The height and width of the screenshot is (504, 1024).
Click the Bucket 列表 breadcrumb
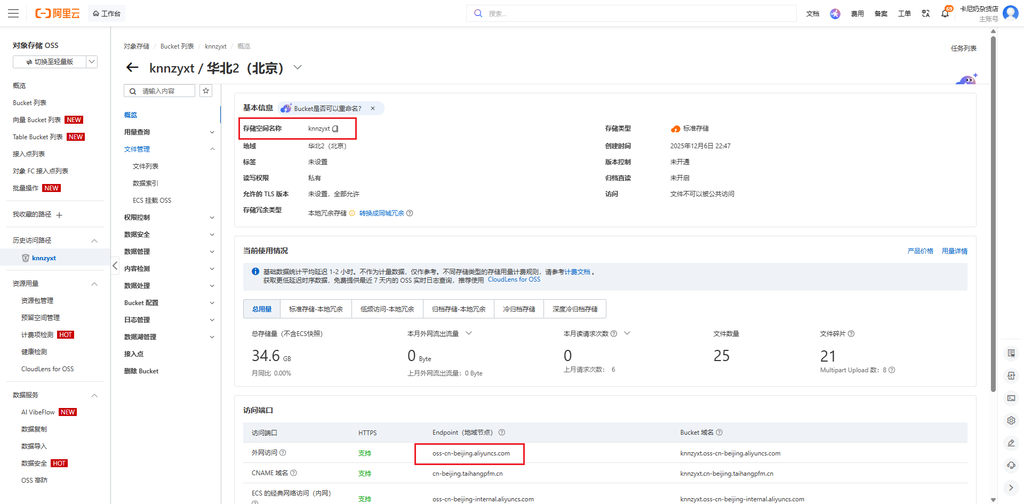point(177,46)
